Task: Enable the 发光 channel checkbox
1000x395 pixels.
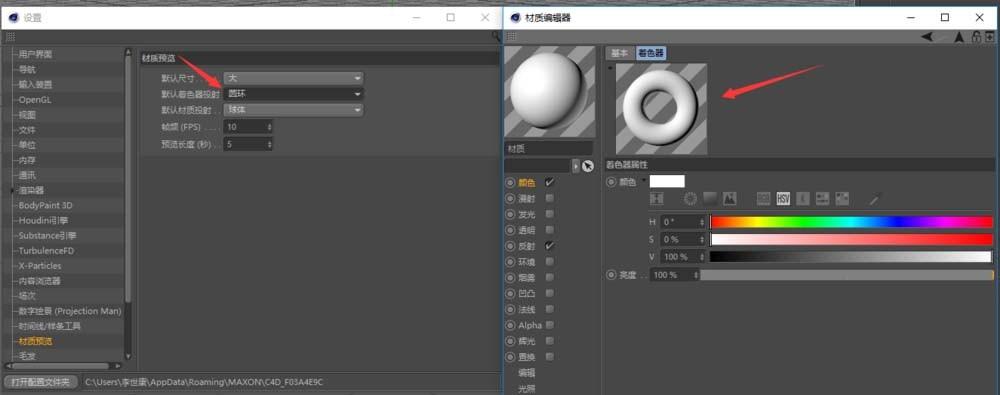Action: click(550, 214)
